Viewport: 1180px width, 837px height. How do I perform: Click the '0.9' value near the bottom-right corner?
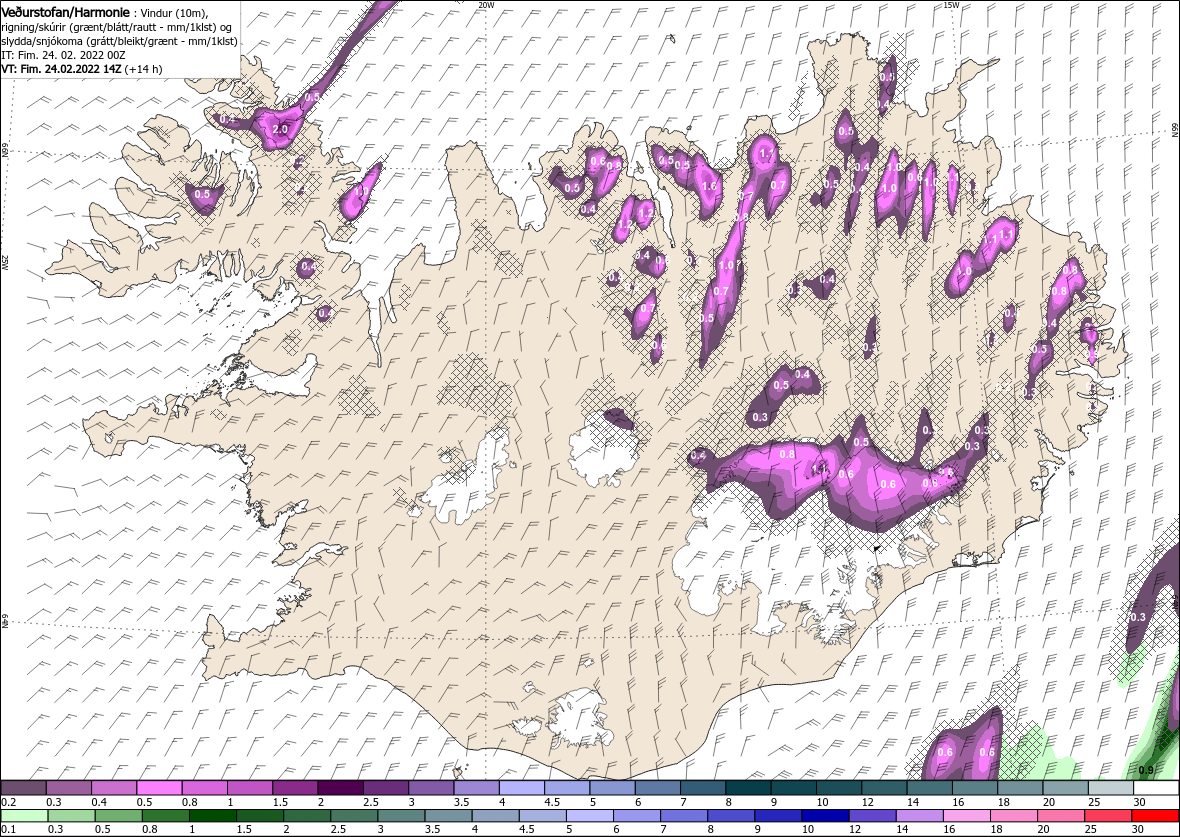pos(1146,770)
